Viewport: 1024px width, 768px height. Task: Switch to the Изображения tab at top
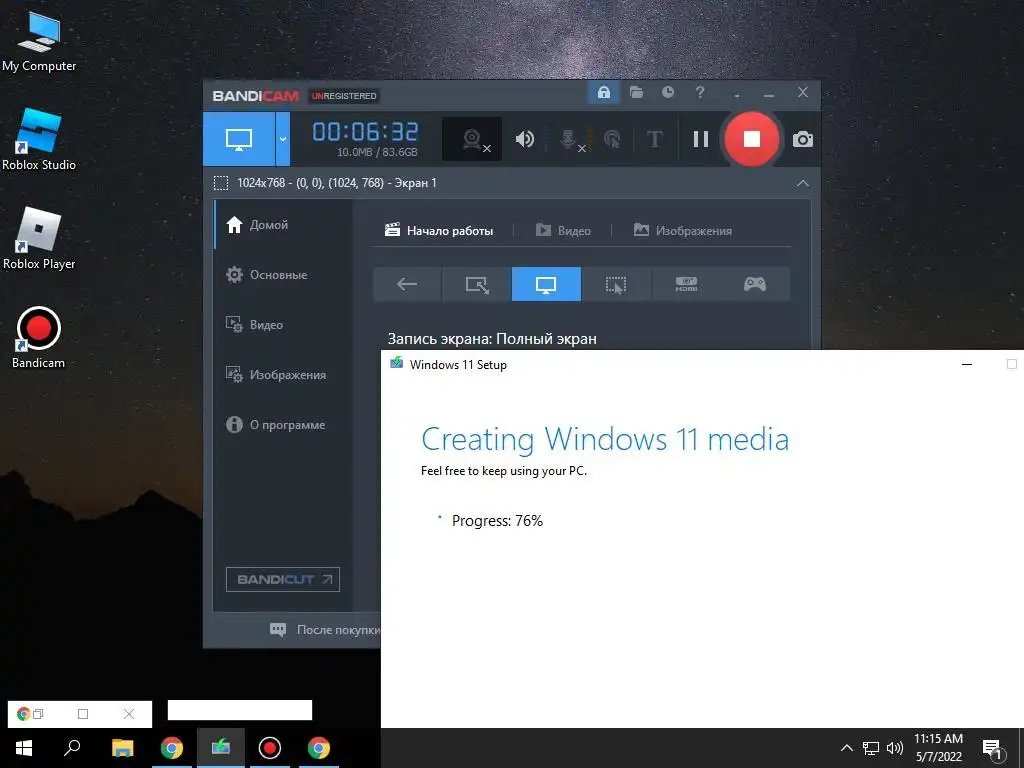(682, 231)
